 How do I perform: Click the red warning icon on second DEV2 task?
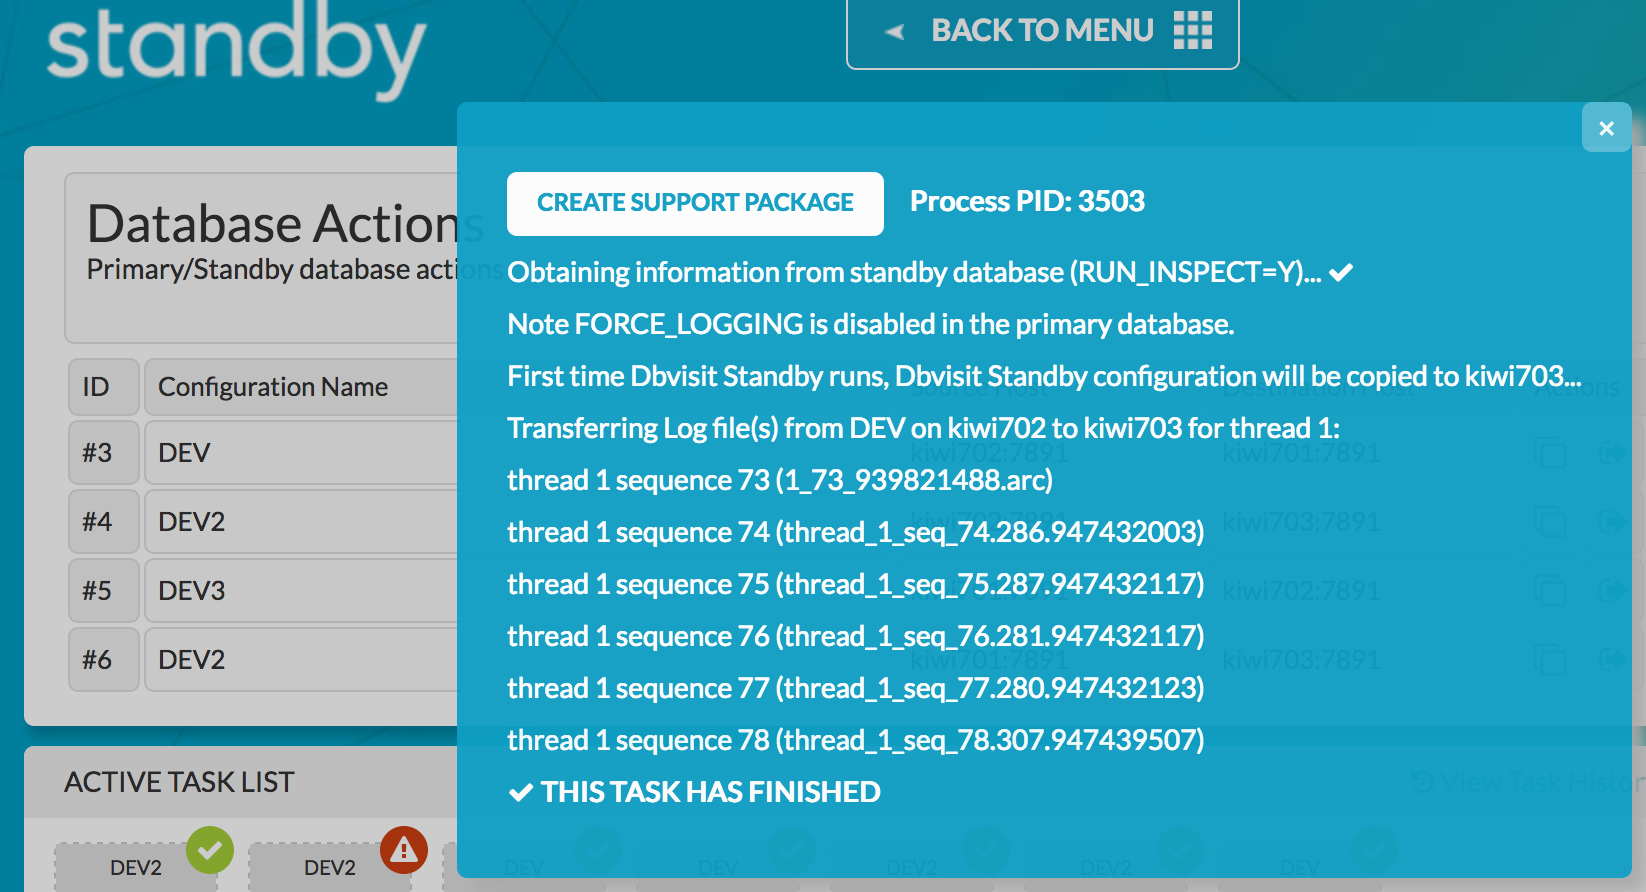[404, 850]
